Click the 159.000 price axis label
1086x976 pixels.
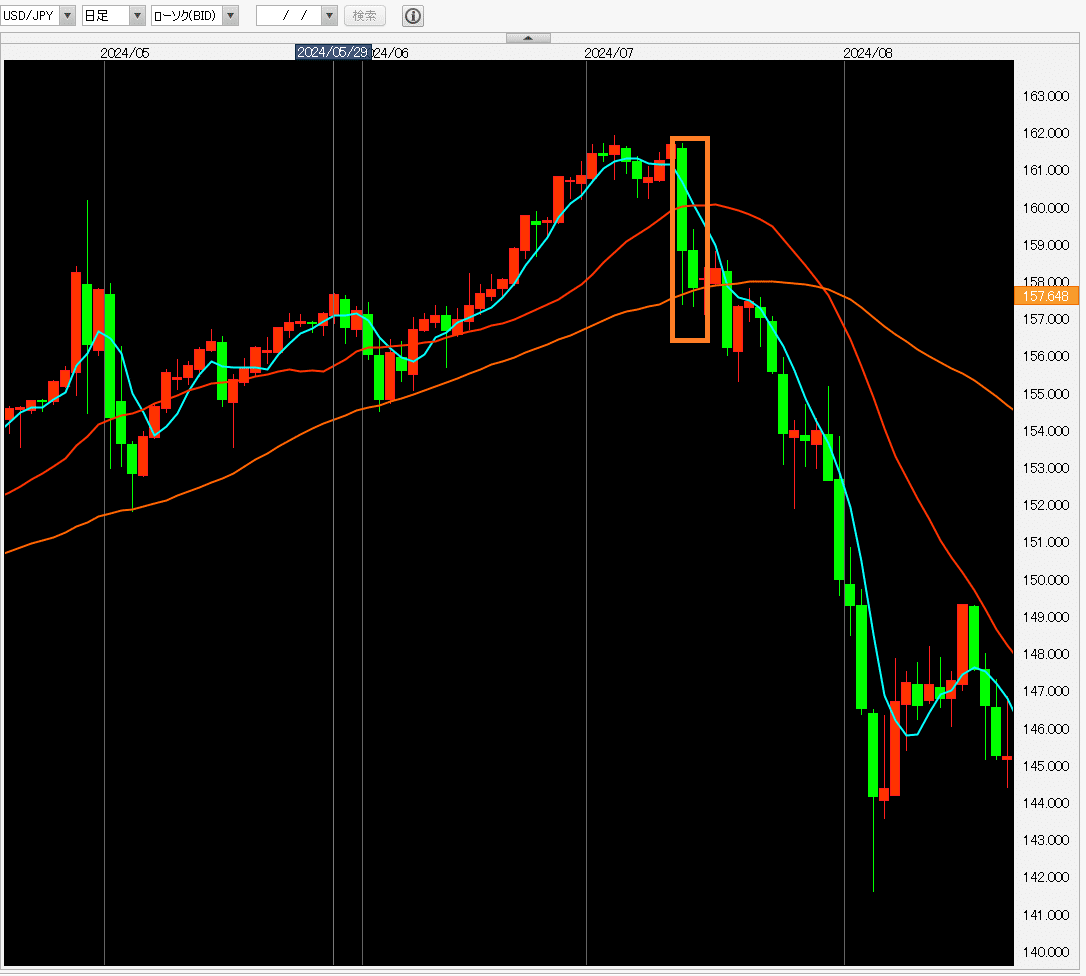tap(1046, 245)
